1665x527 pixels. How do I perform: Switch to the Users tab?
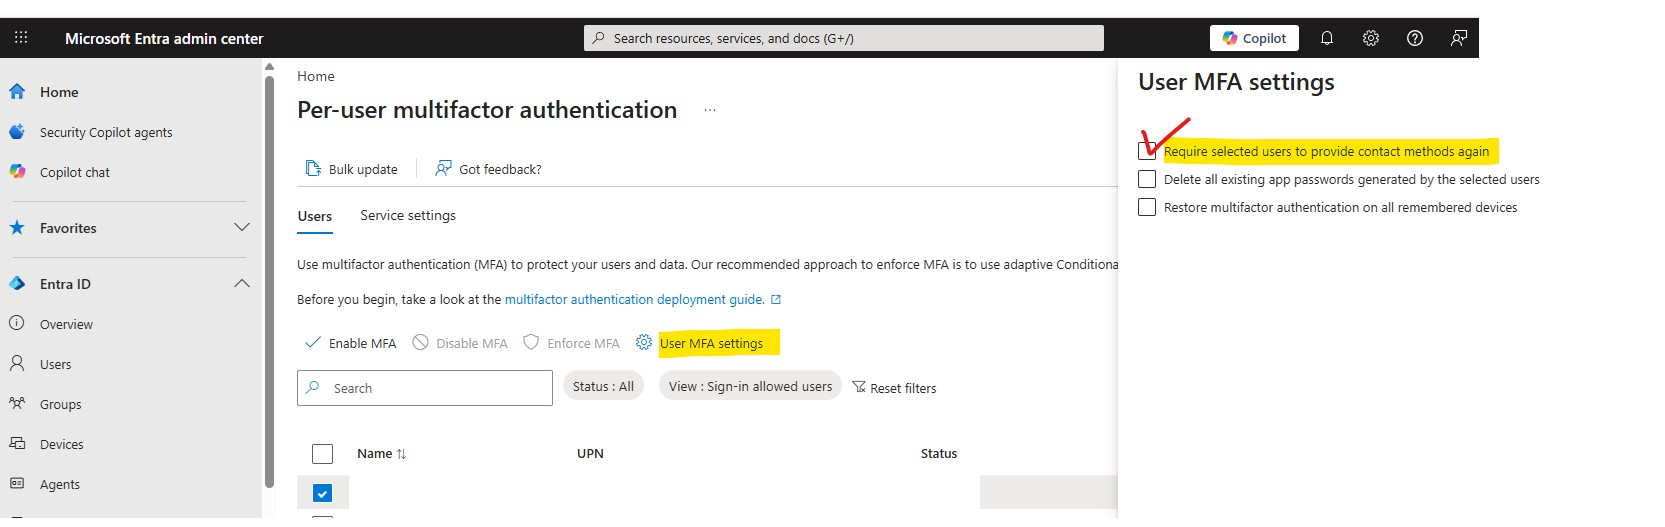point(315,216)
